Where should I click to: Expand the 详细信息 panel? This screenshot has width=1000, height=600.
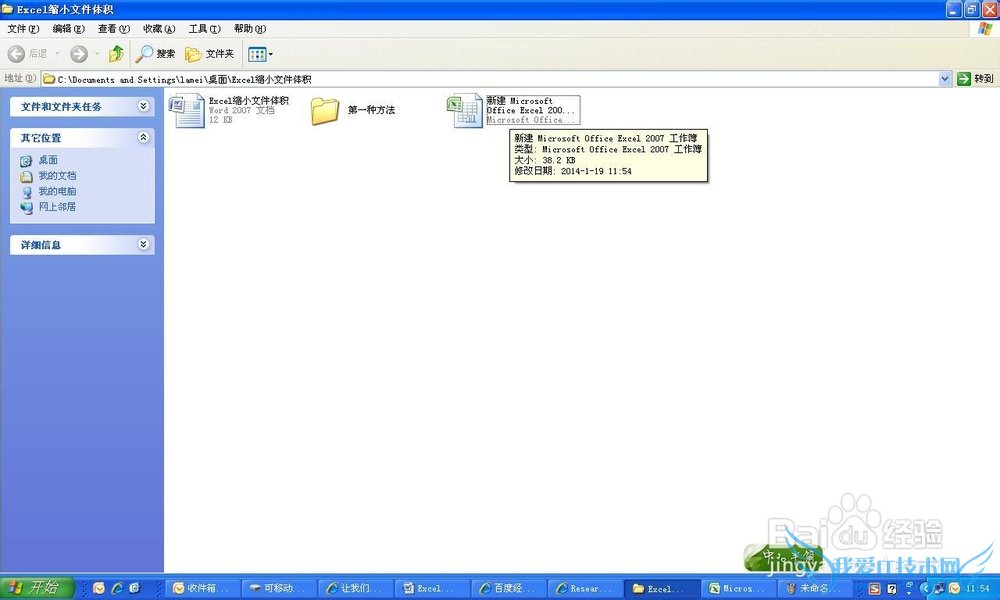143,245
